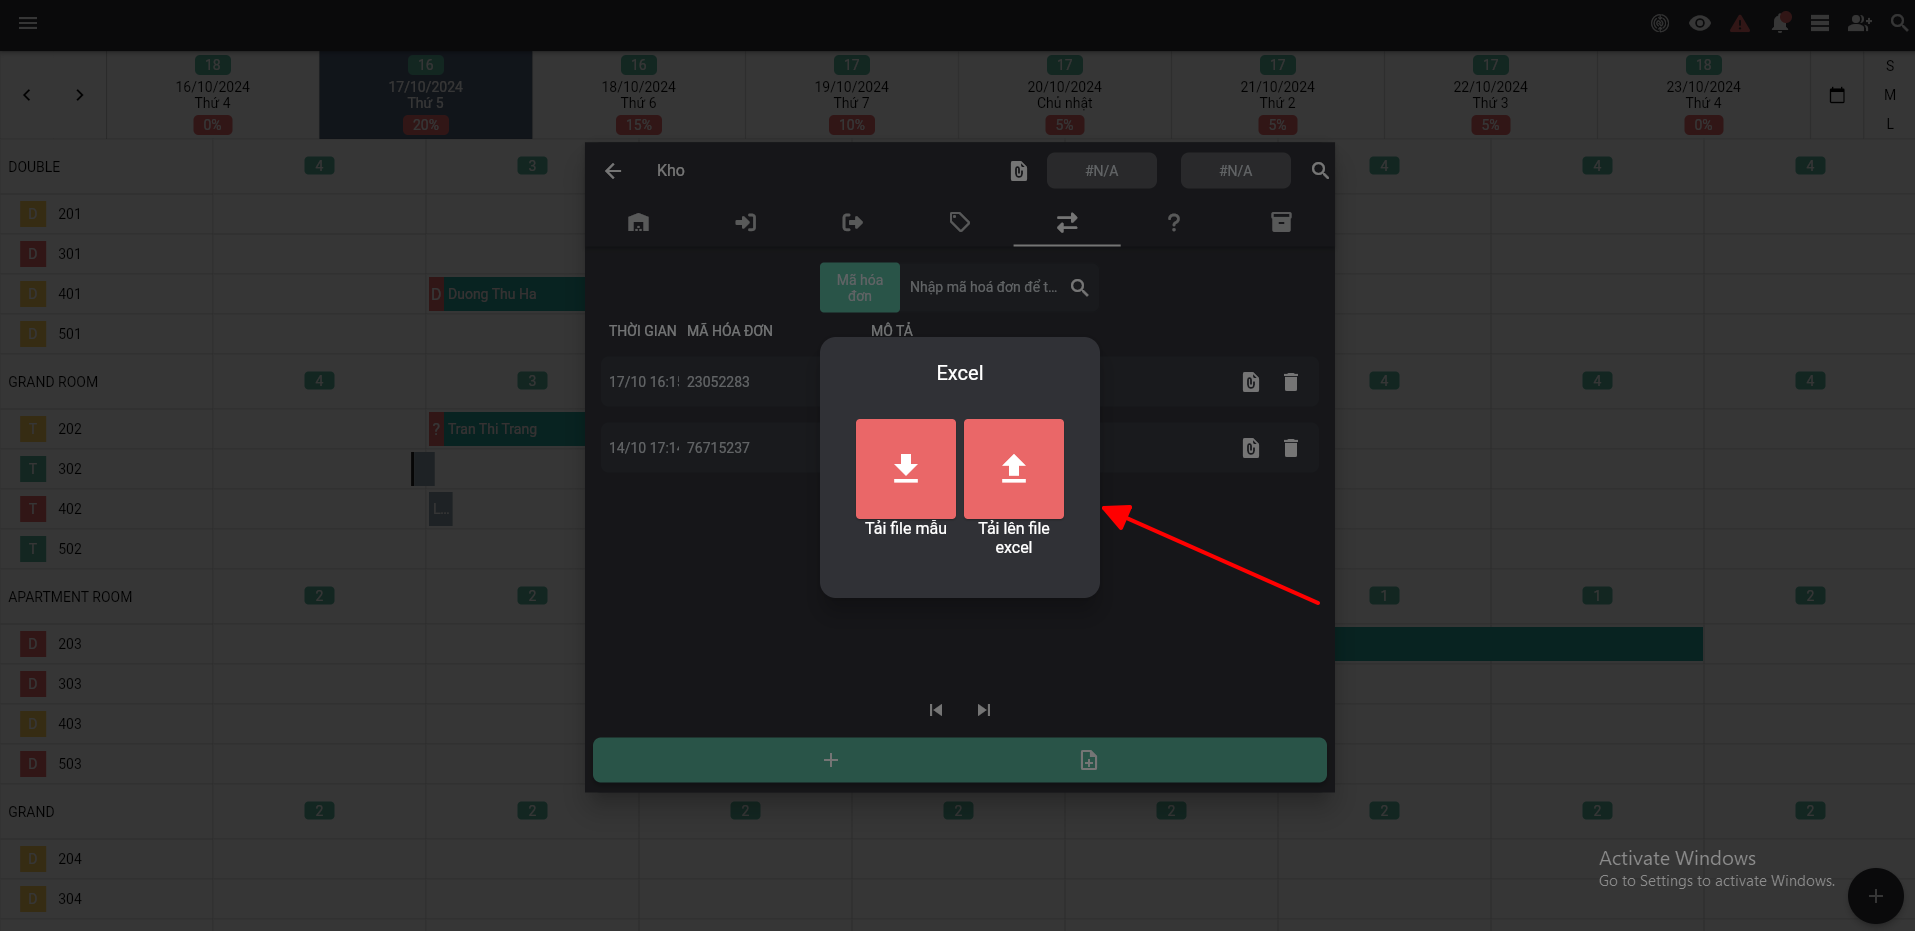Viewport: 1915px width, 931px height.
Task: Go to previous dates in calendar
Action: (27, 95)
